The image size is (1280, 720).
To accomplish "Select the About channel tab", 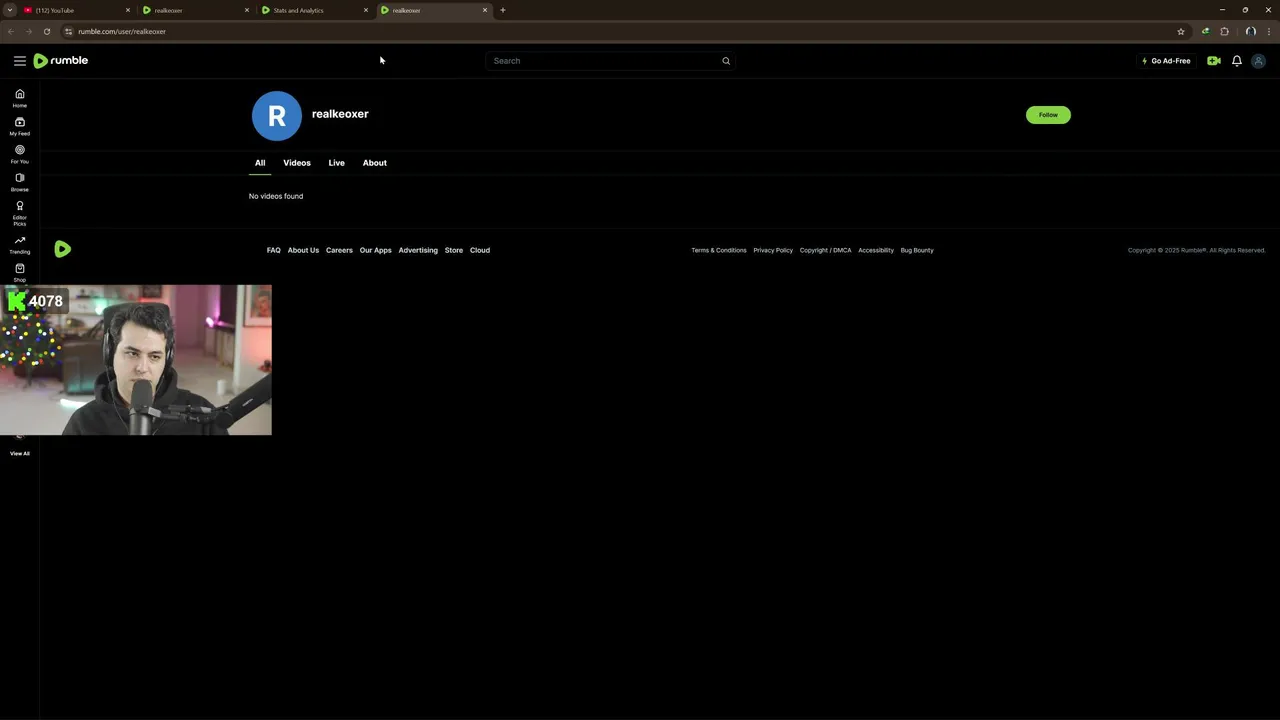I will click(375, 163).
